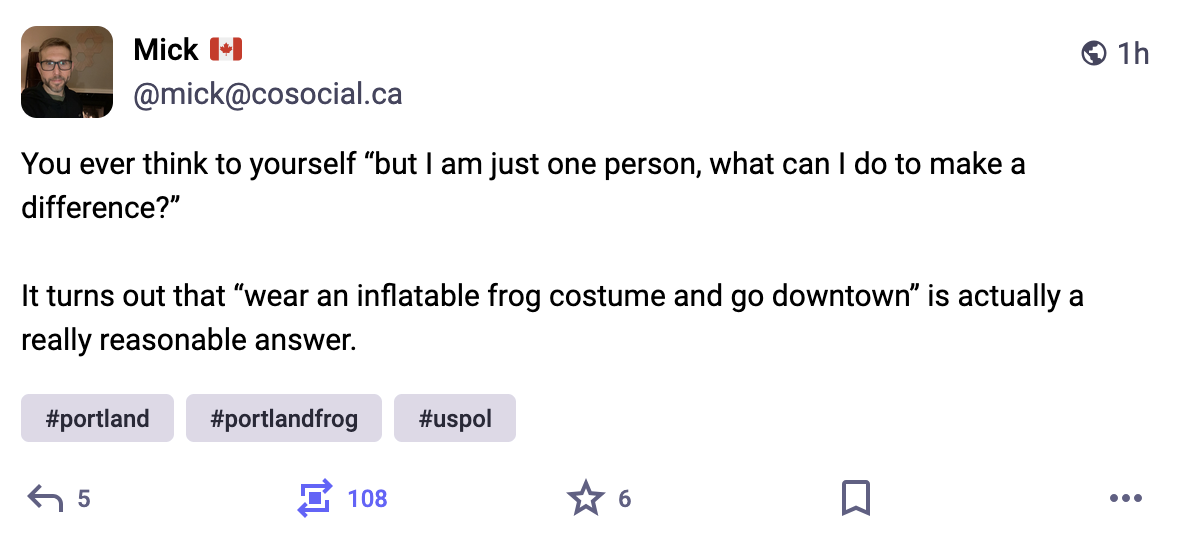Click the post's first paragraph about one person

(522, 164)
